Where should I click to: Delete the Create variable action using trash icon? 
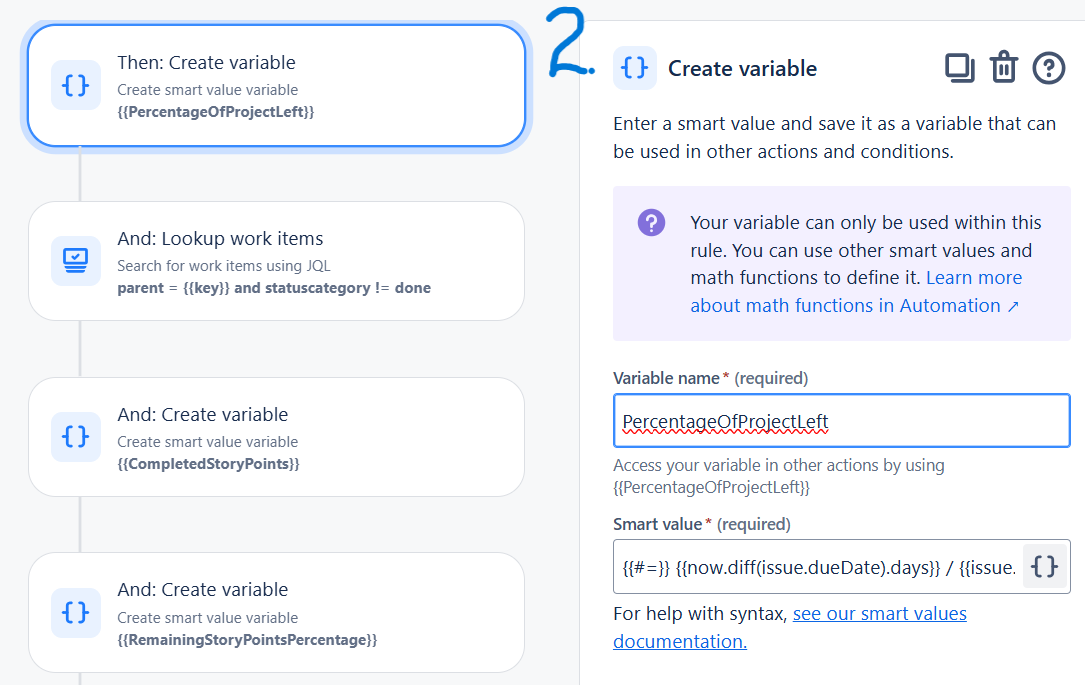coord(1004,68)
